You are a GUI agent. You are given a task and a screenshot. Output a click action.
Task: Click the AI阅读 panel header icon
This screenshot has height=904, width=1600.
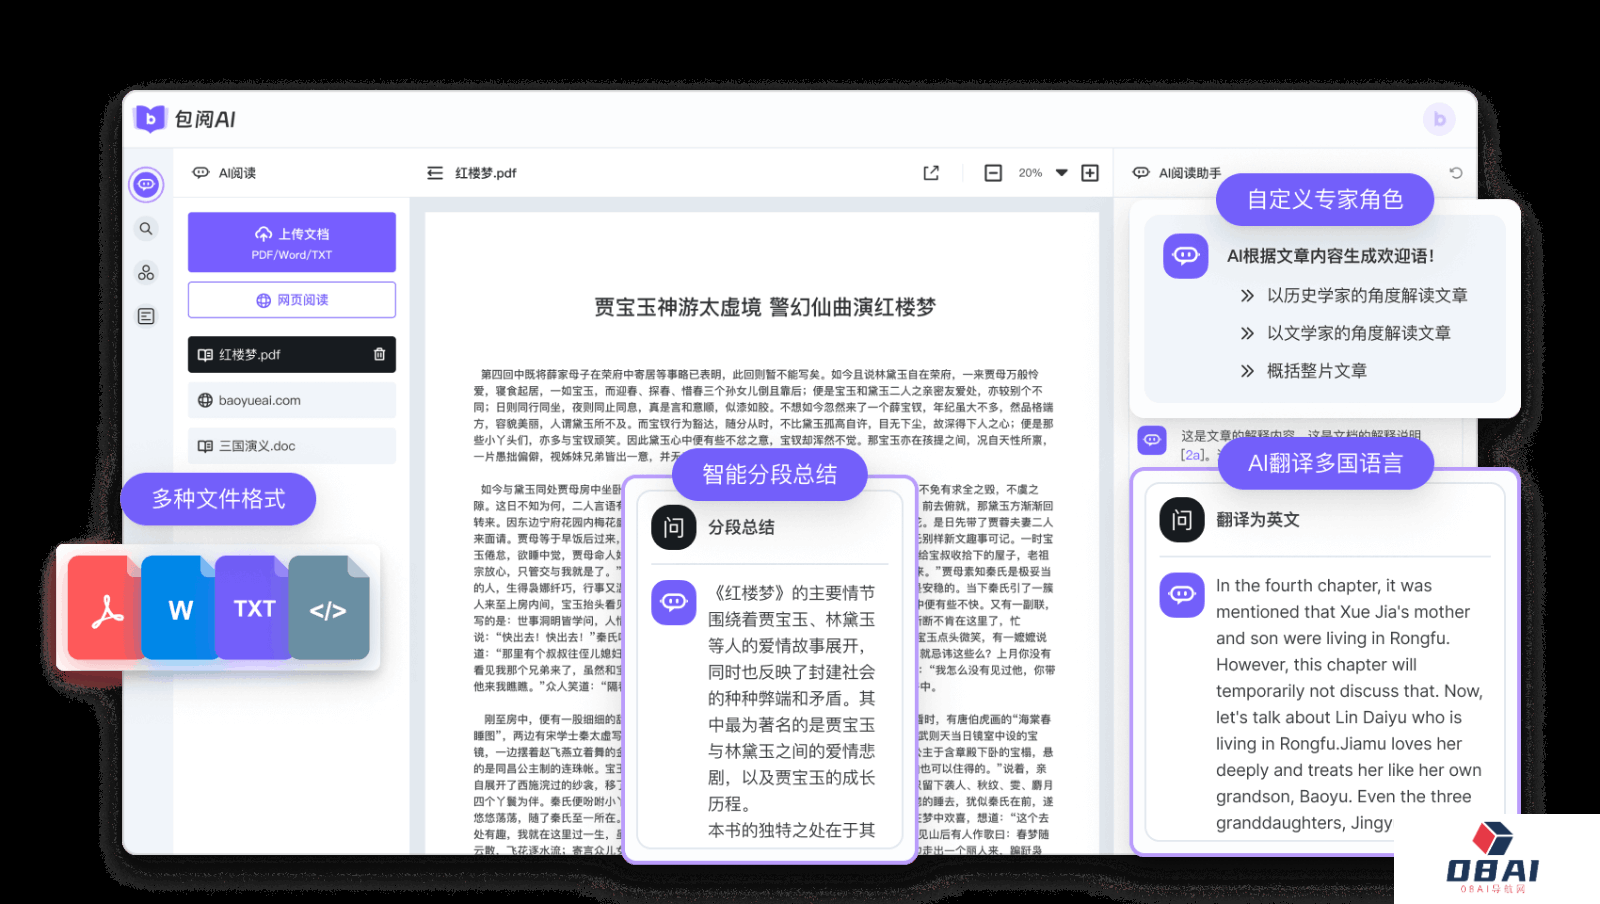tap(201, 173)
